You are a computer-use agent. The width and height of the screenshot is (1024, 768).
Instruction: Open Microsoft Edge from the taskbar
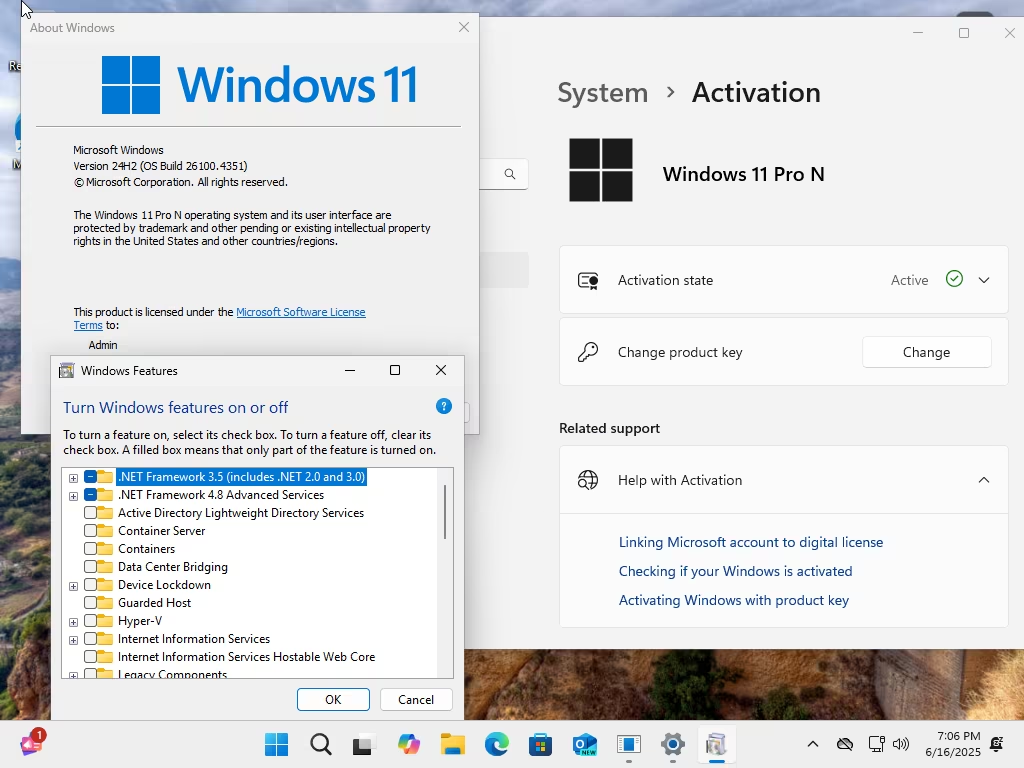point(496,744)
